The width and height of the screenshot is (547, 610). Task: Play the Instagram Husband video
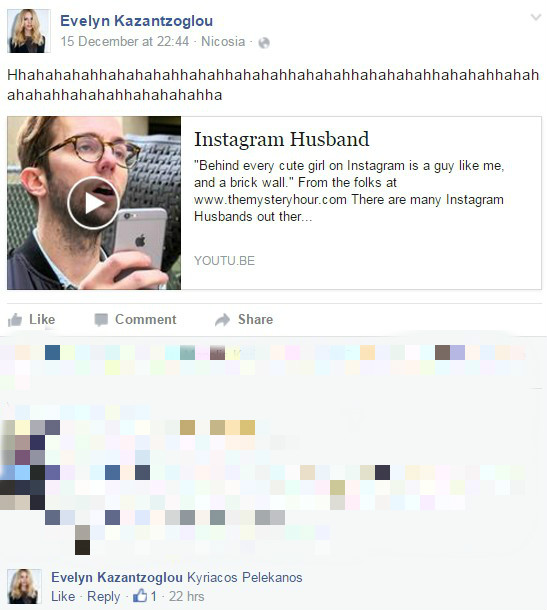tap(93, 203)
